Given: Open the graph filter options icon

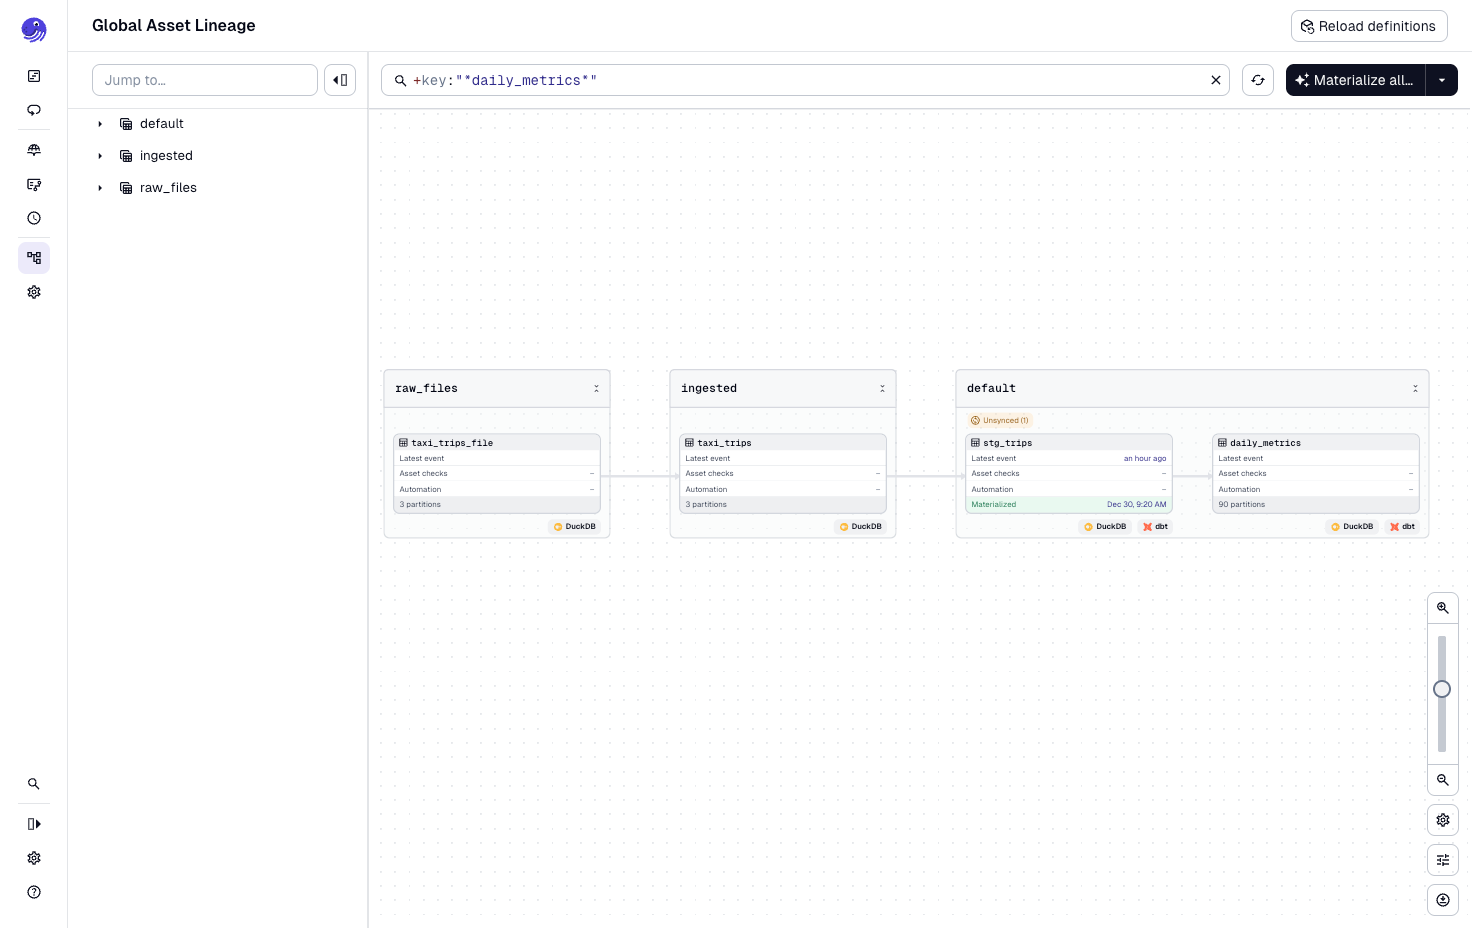Looking at the screenshot, I should [1443, 860].
